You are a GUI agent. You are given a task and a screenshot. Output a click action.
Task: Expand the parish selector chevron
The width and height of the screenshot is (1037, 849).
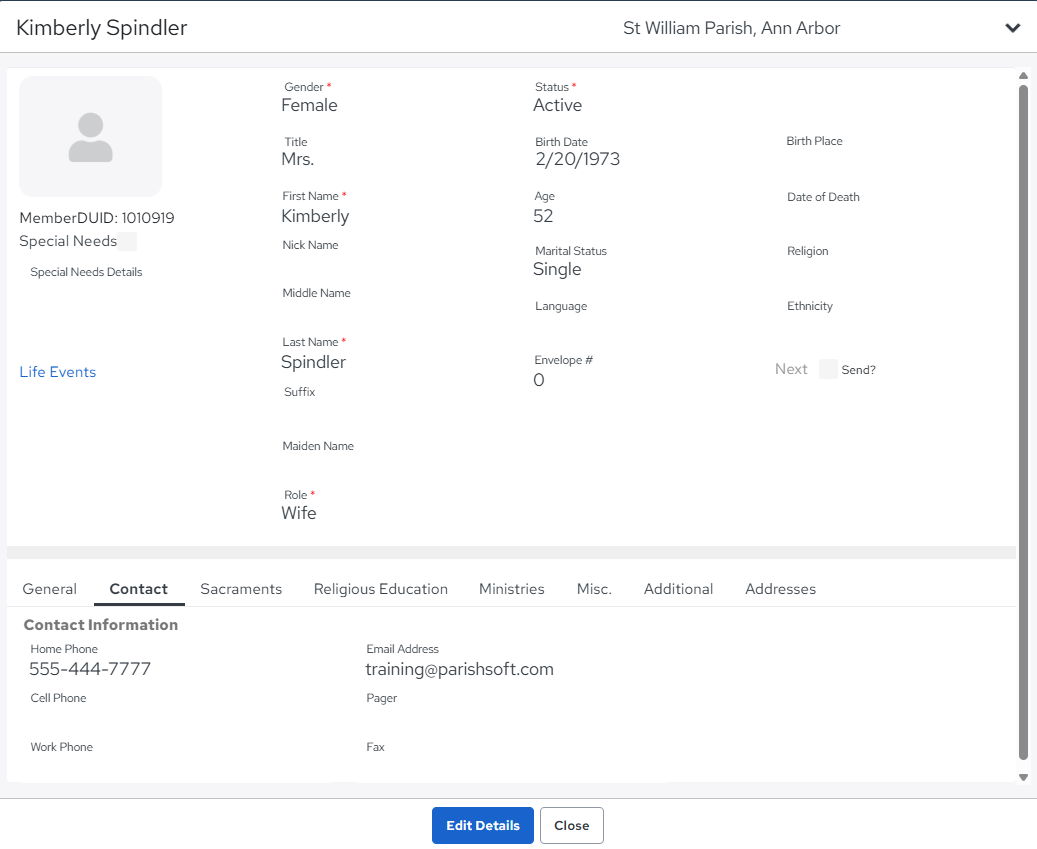[x=1012, y=28]
